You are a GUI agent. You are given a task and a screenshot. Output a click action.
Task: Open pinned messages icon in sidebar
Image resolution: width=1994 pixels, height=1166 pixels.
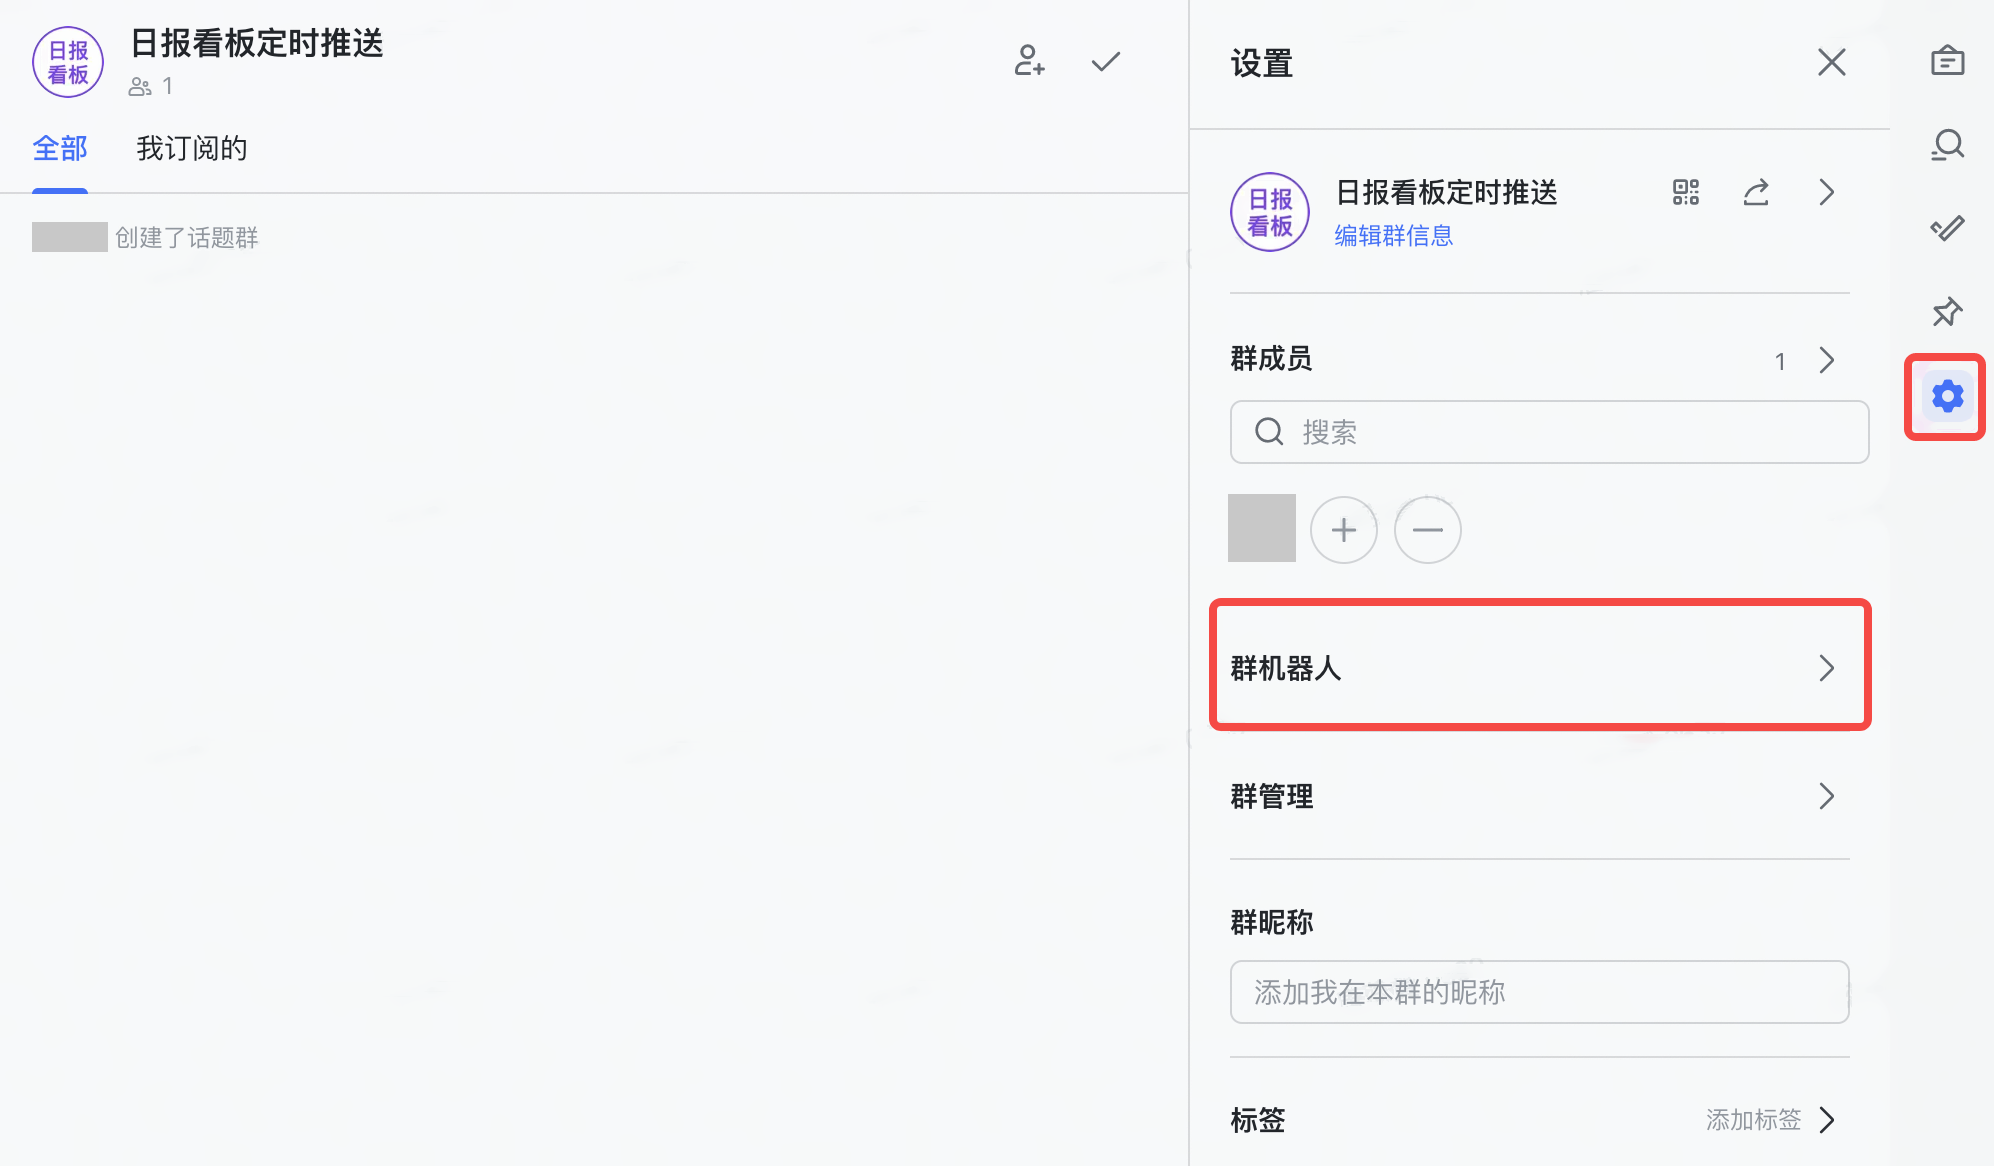1947,312
